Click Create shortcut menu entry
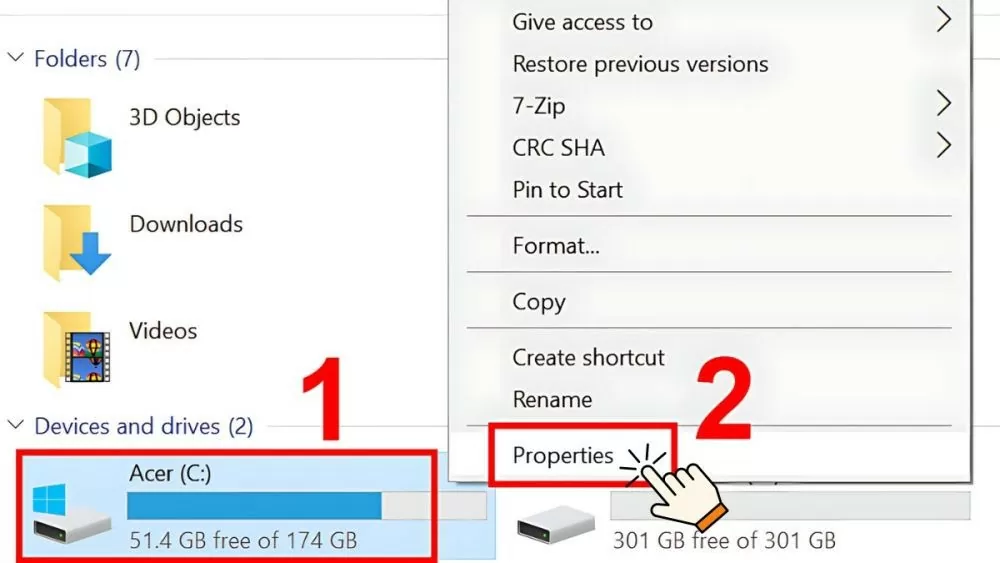1000x563 pixels. [x=588, y=358]
